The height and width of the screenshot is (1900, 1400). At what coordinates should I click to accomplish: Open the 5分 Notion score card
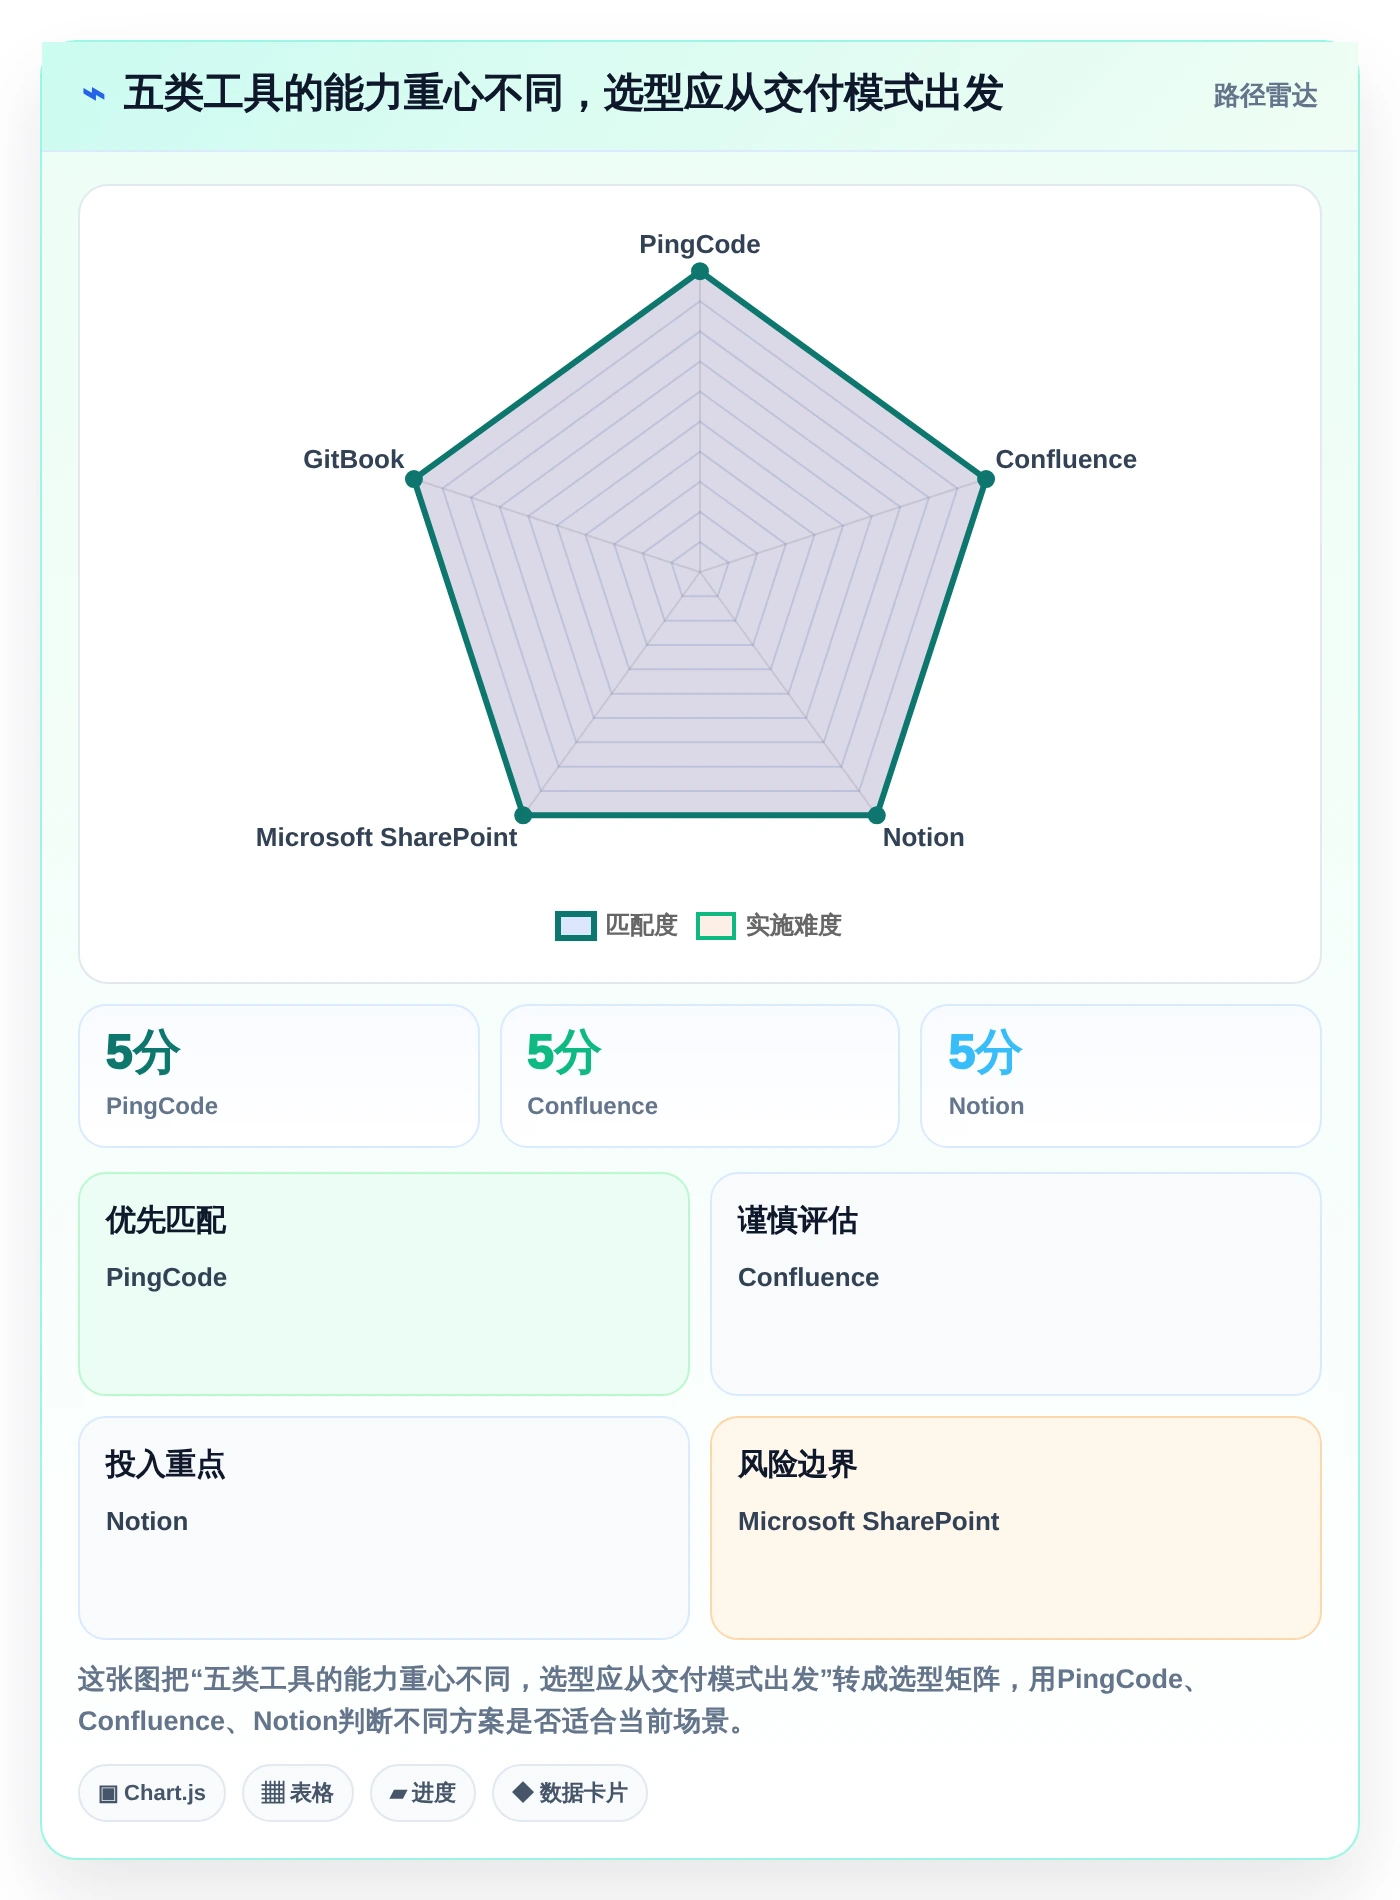click(1121, 1076)
